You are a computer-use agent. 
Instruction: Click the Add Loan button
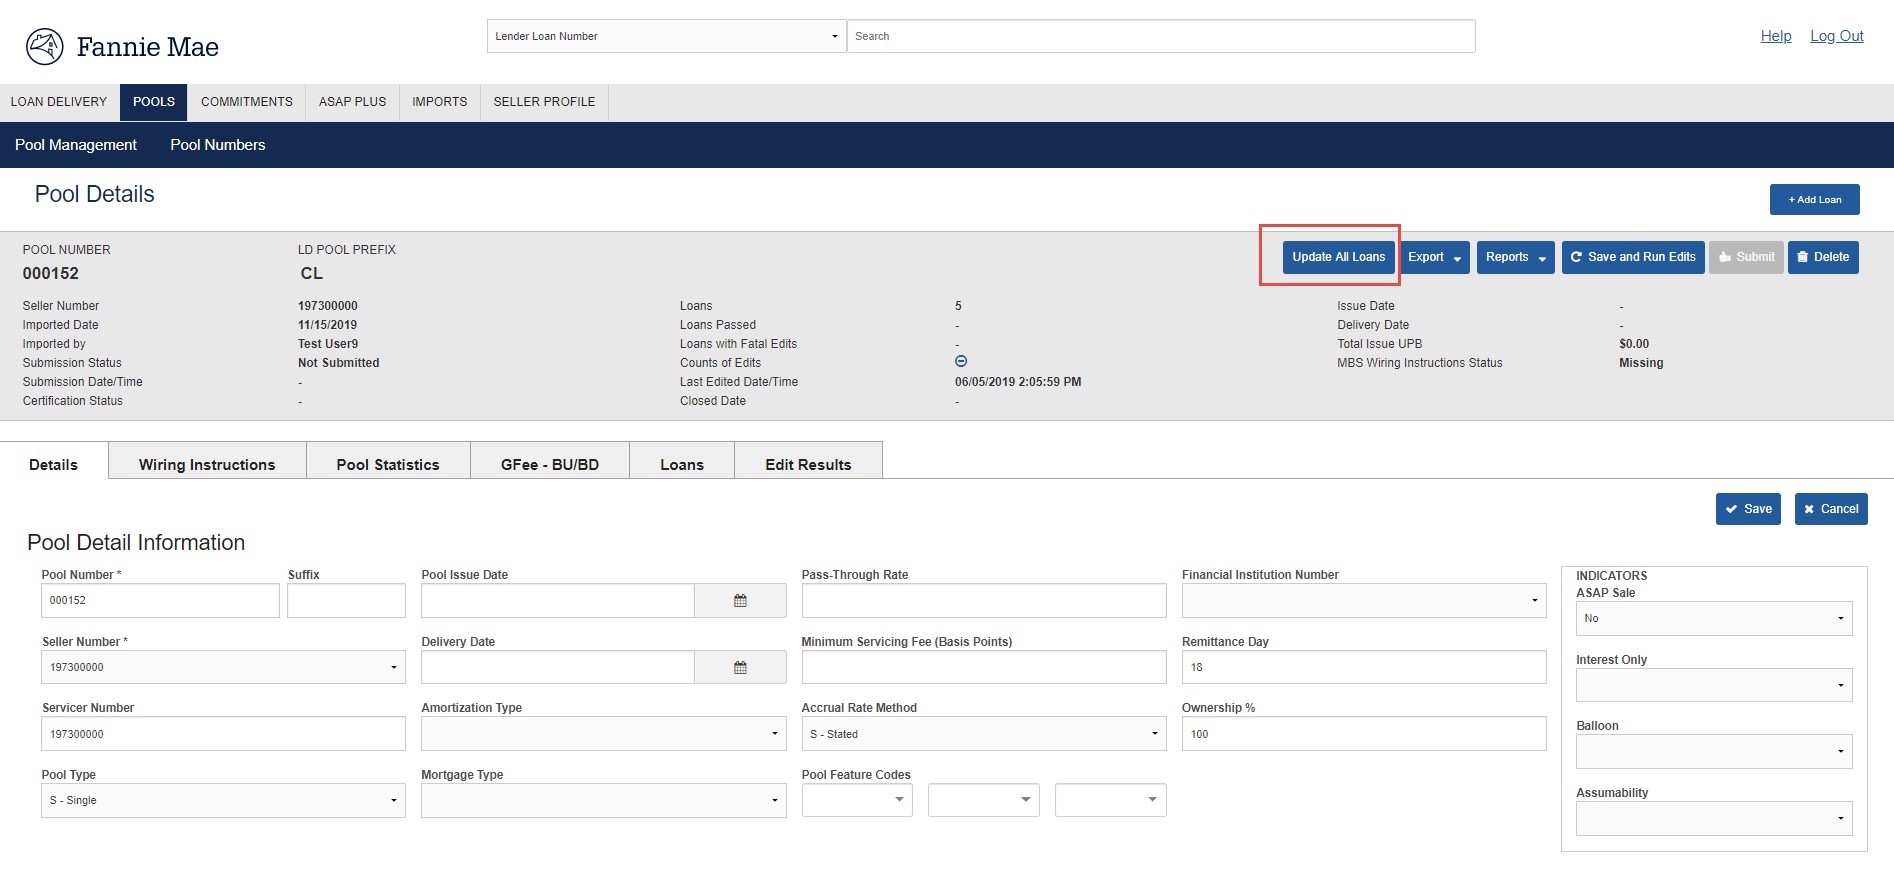[1815, 200]
